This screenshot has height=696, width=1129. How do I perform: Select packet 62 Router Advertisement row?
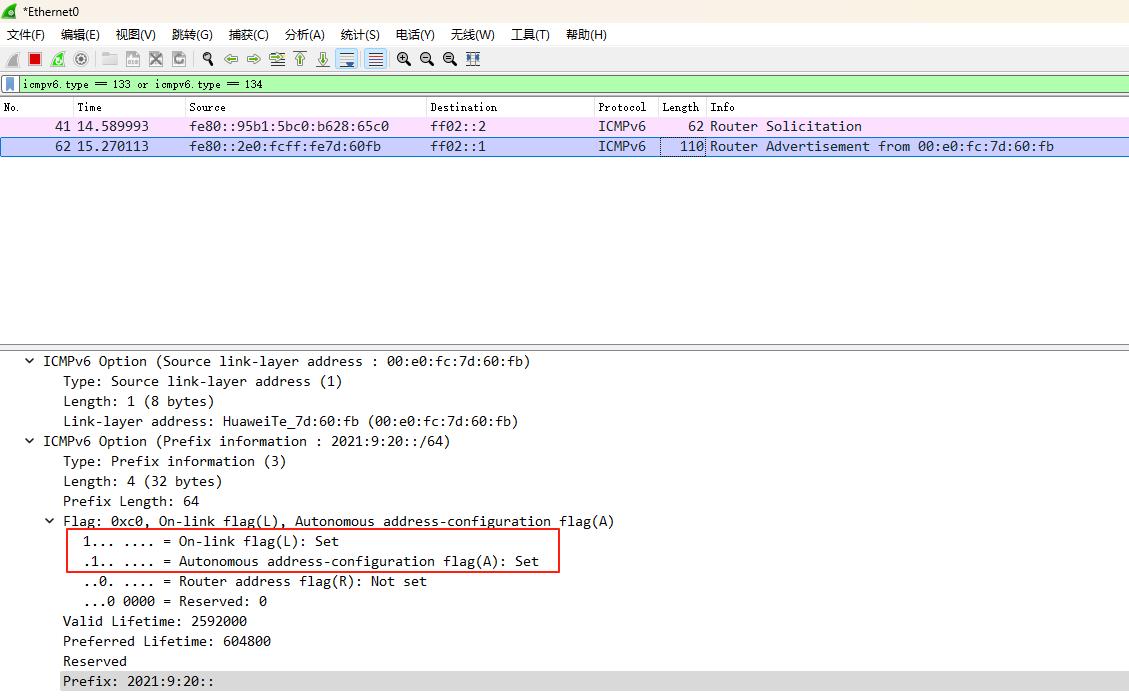click(x=564, y=147)
